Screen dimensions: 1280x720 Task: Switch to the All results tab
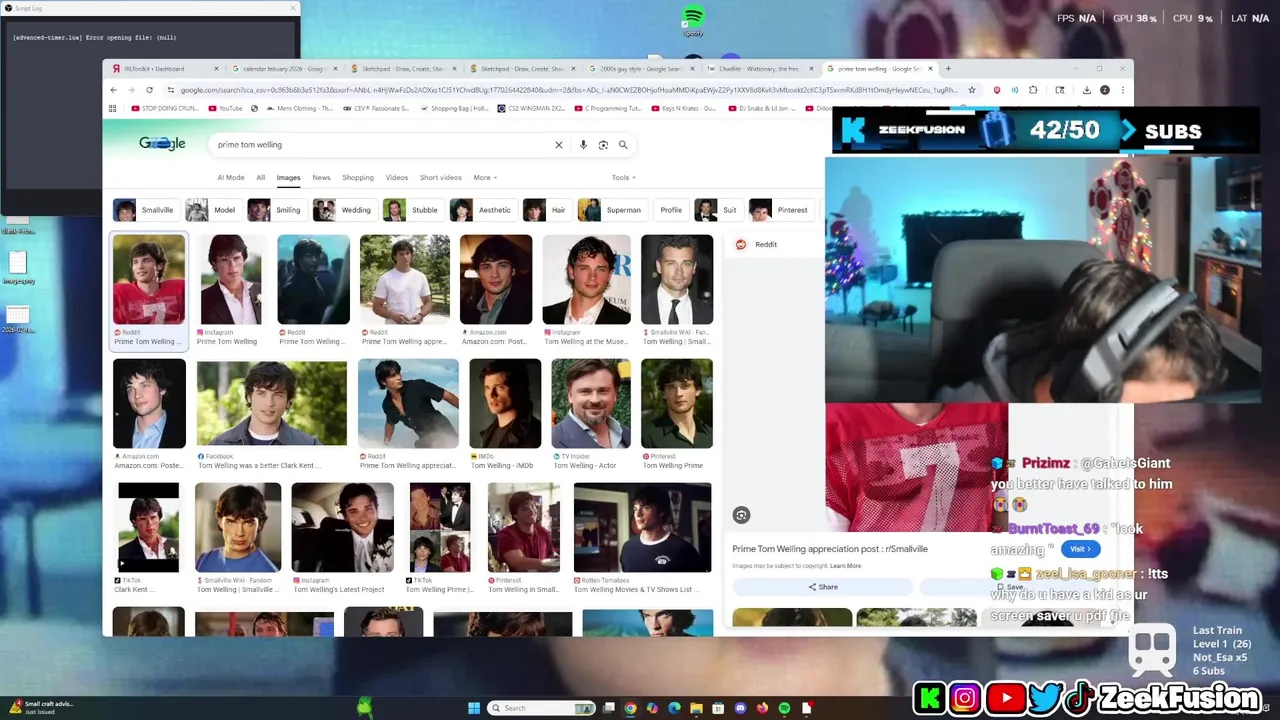261,178
